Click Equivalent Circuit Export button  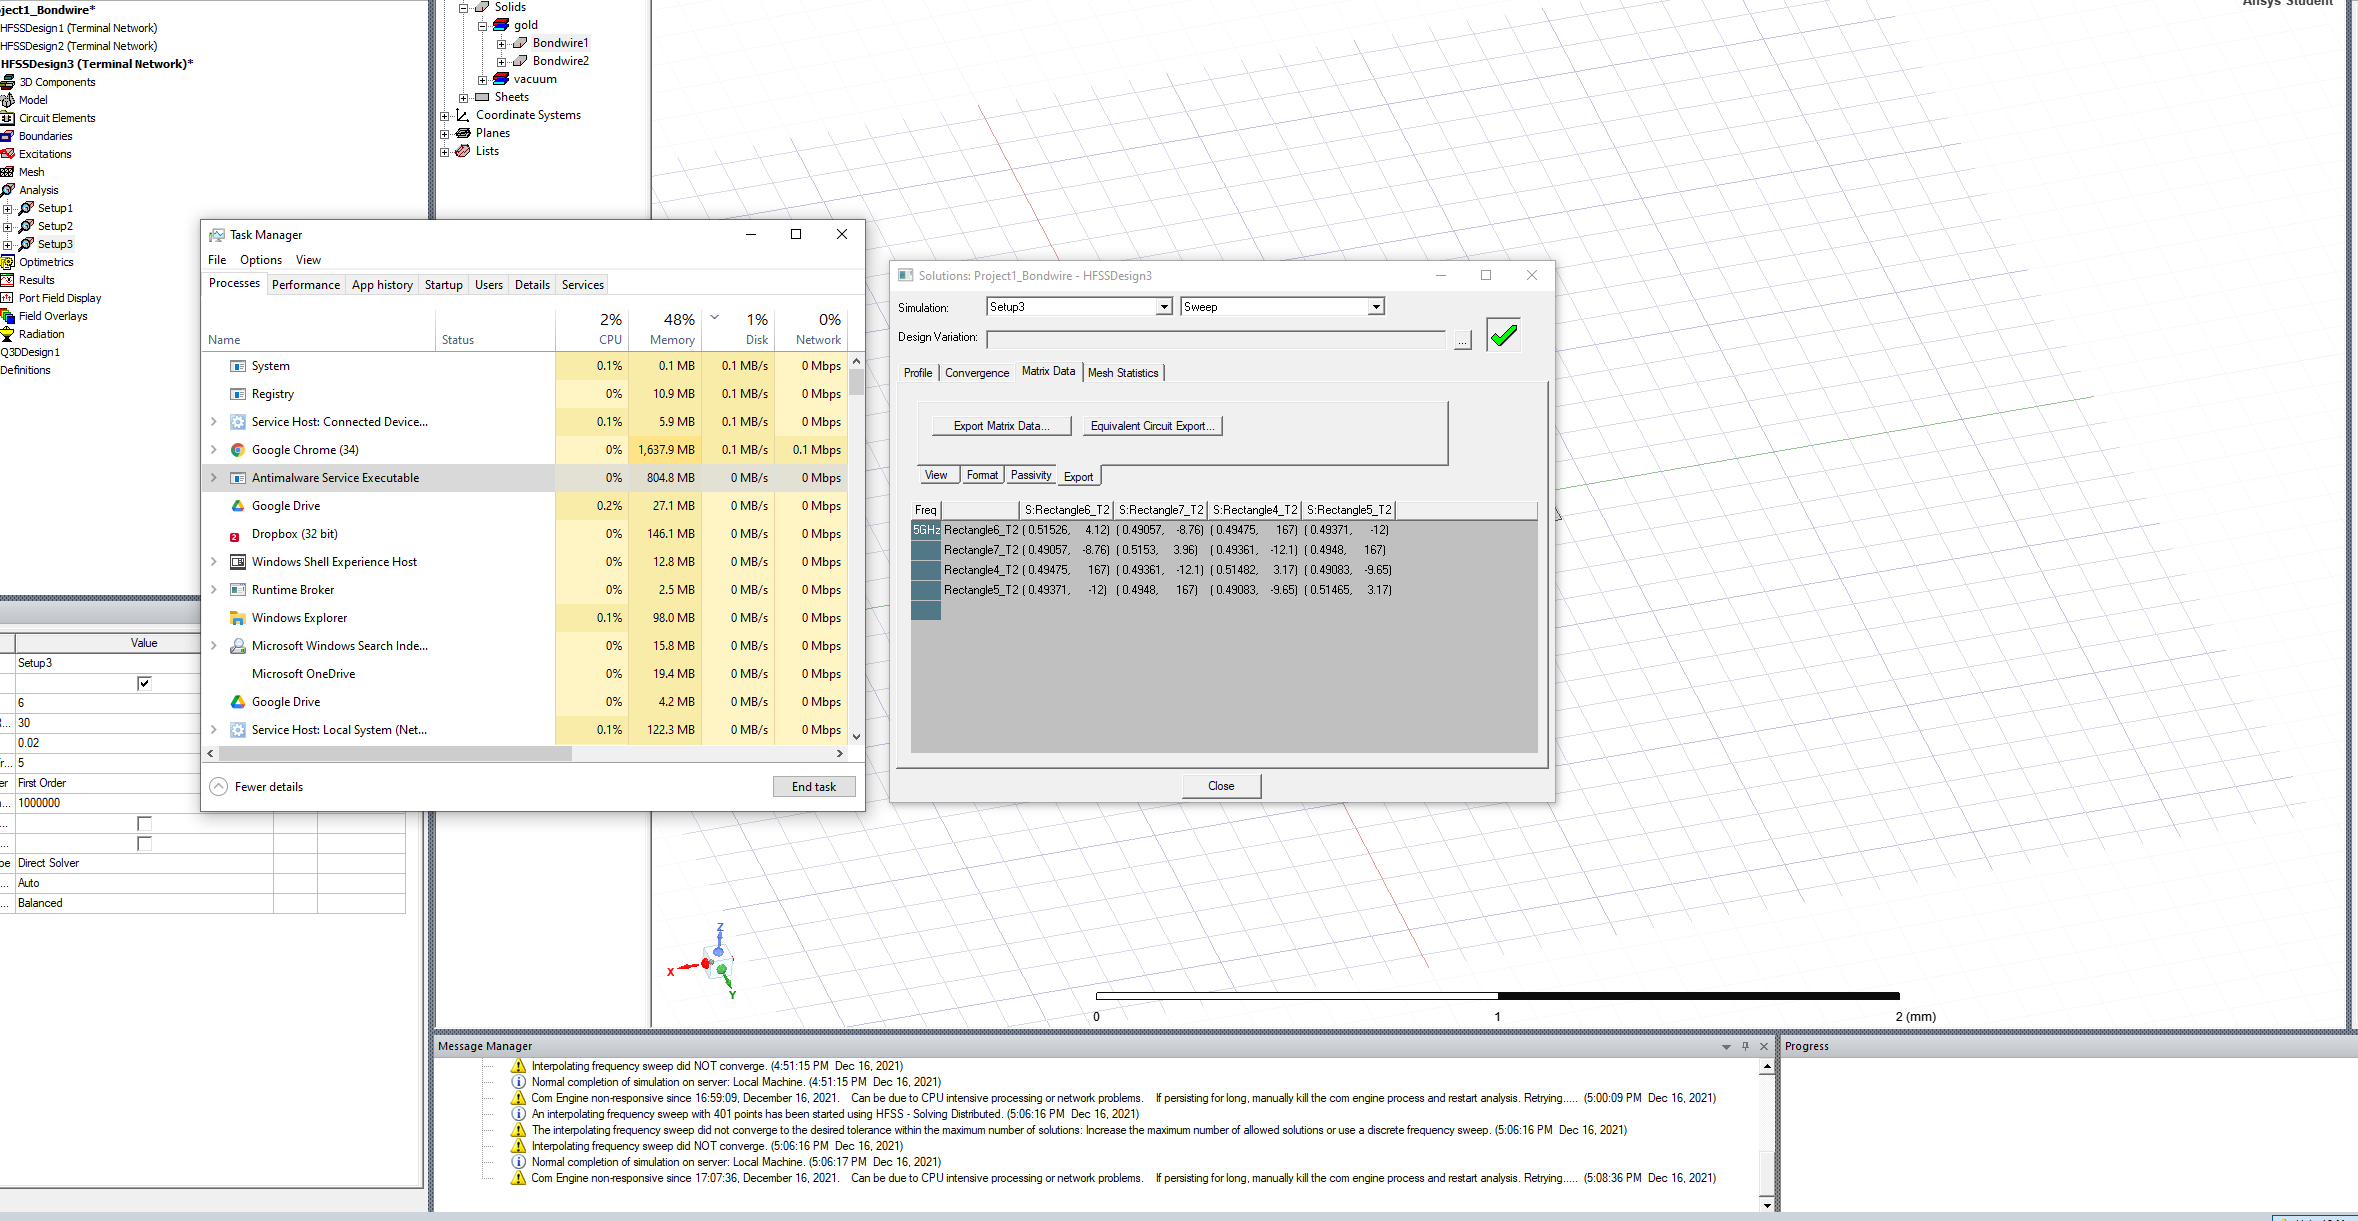coord(1152,426)
